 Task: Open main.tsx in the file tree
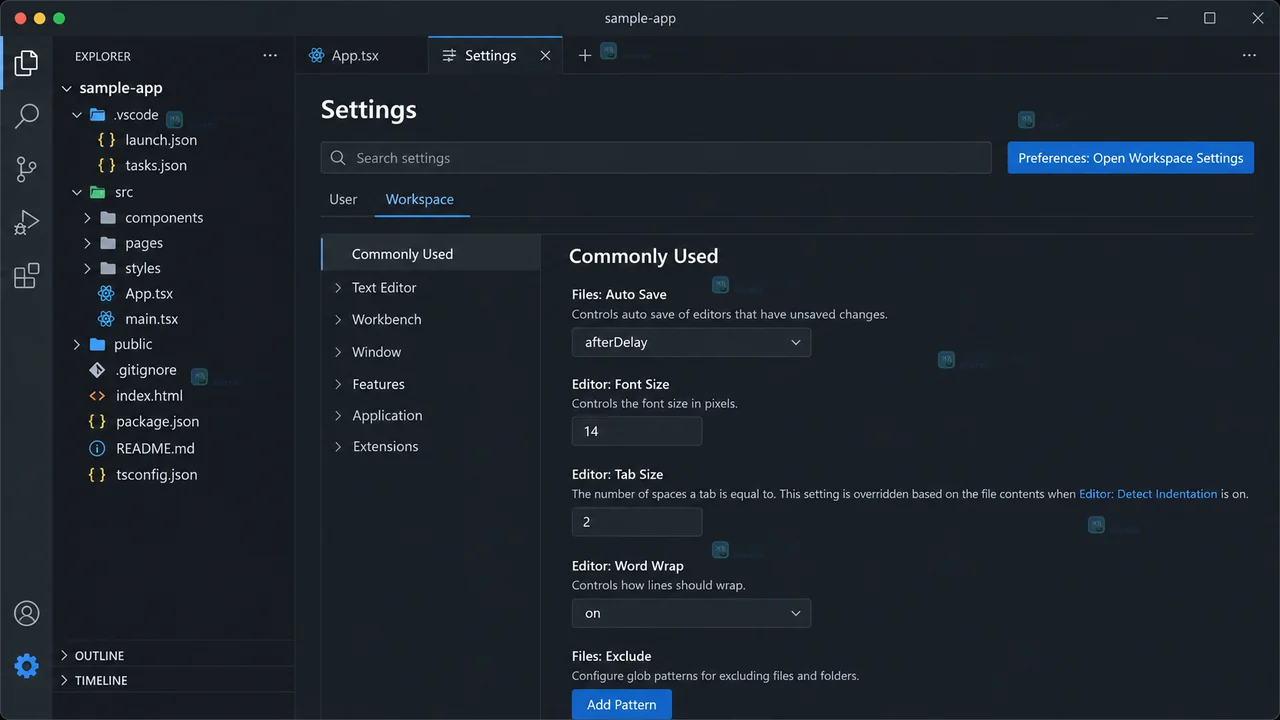click(151, 319)
